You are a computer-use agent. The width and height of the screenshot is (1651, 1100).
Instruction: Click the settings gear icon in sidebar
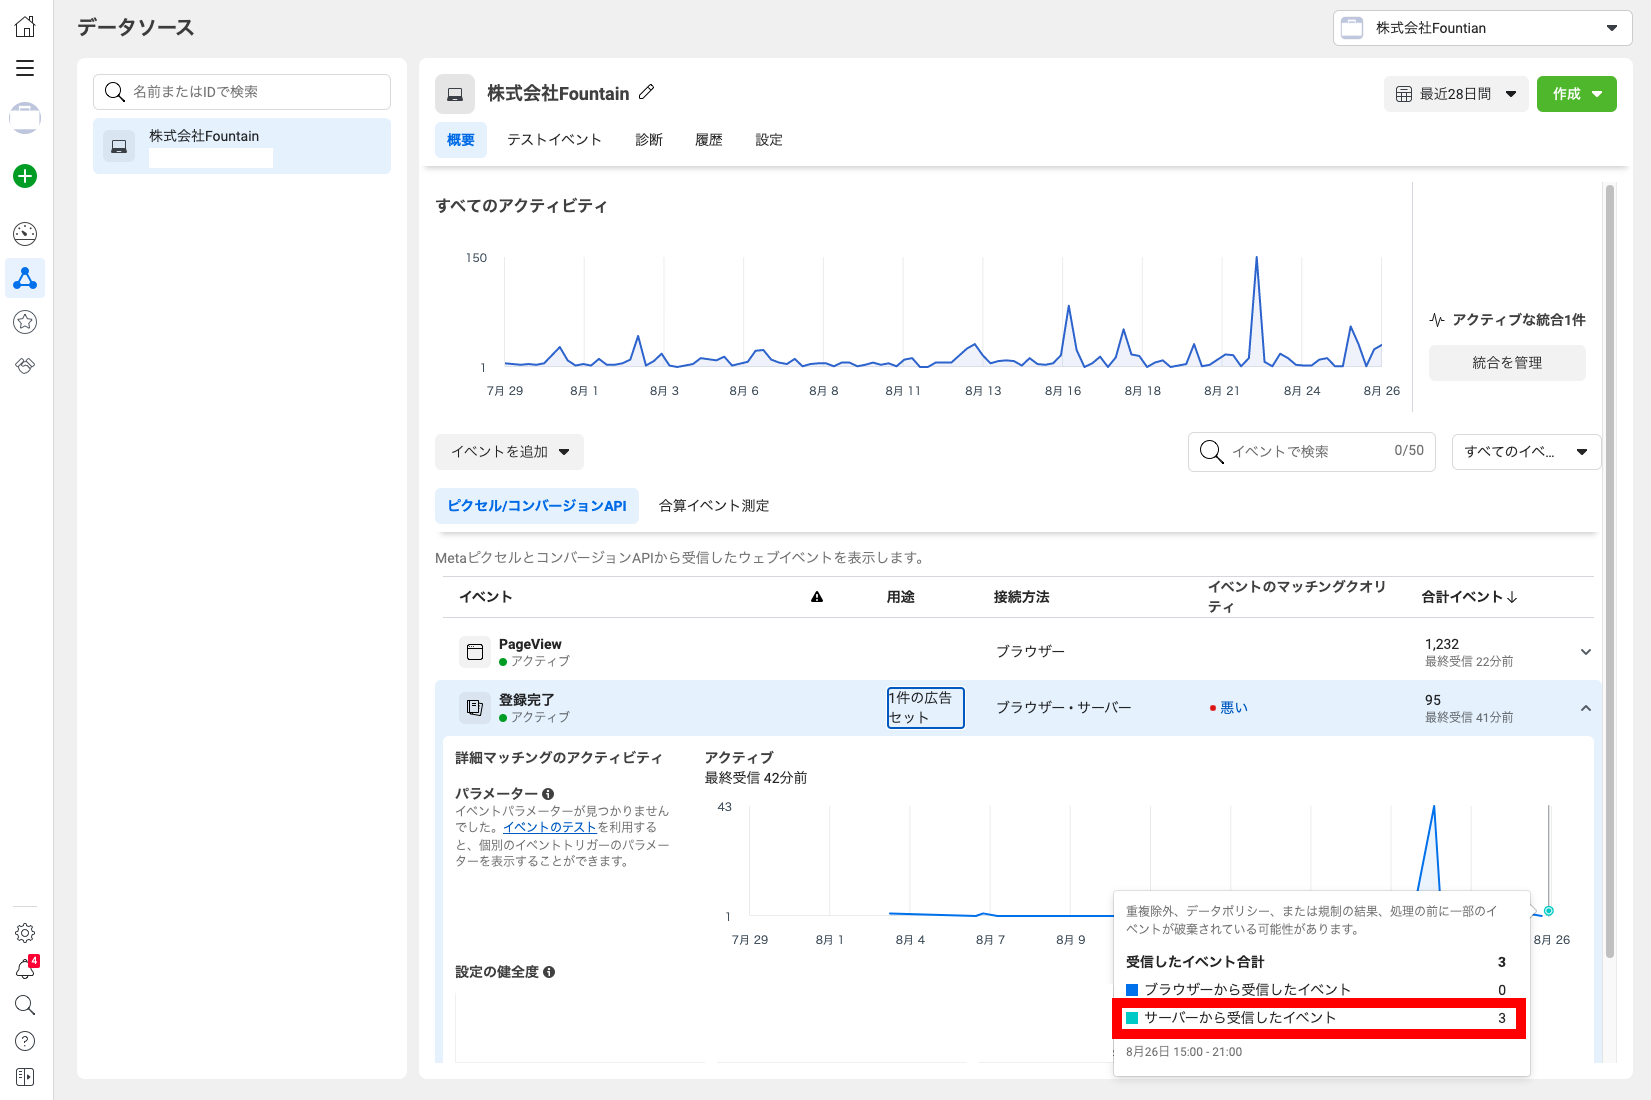[x=25, y=933]
